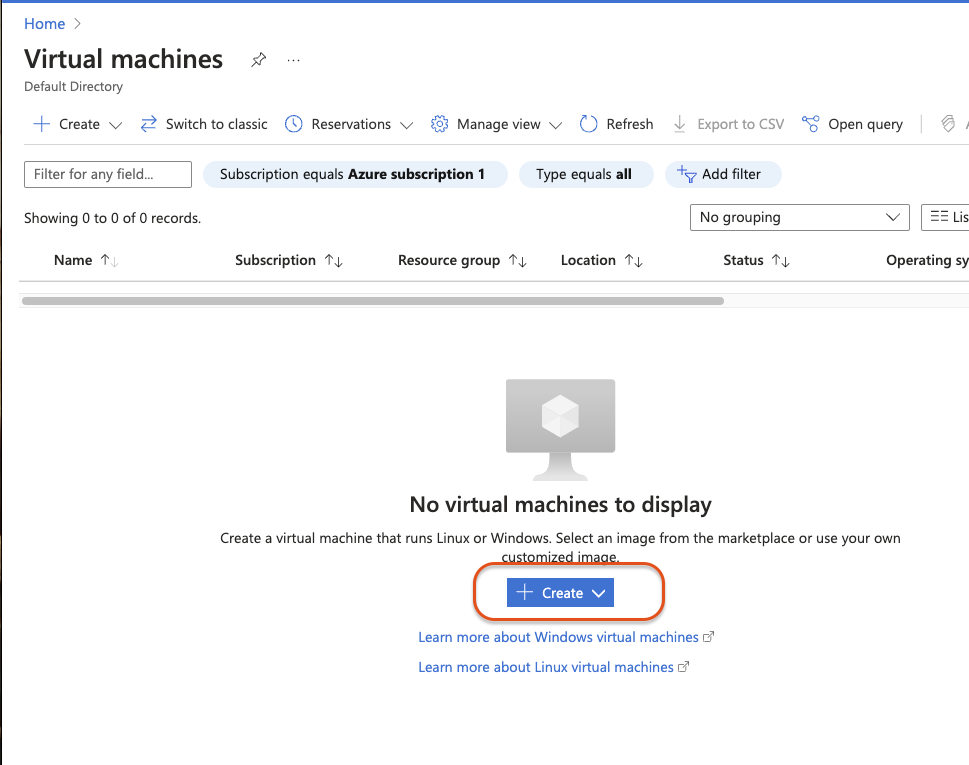The height and width of the screenshot is (765, 969).
Task: Click the horizontal table scrollbar
Action: tap(373, 301)
